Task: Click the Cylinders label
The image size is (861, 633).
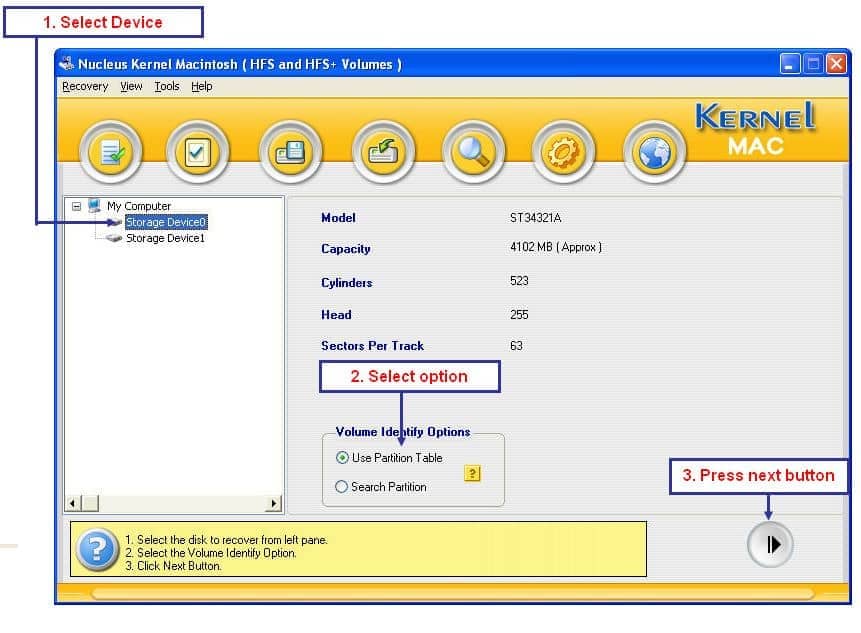Action: pos(346,283)
